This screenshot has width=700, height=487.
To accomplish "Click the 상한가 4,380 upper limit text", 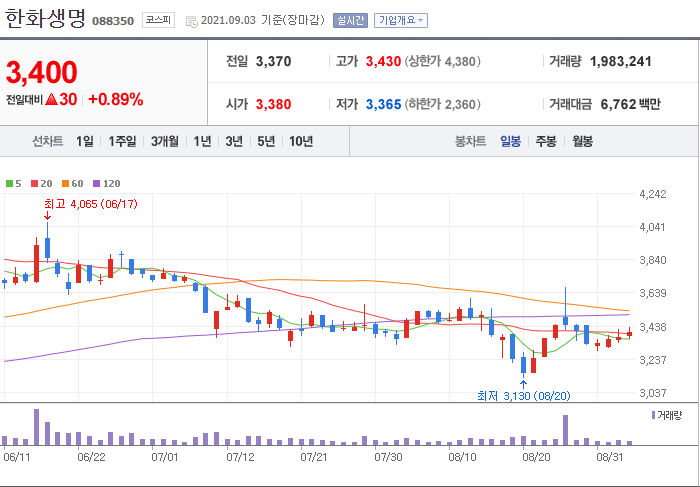I will point(442,61).
